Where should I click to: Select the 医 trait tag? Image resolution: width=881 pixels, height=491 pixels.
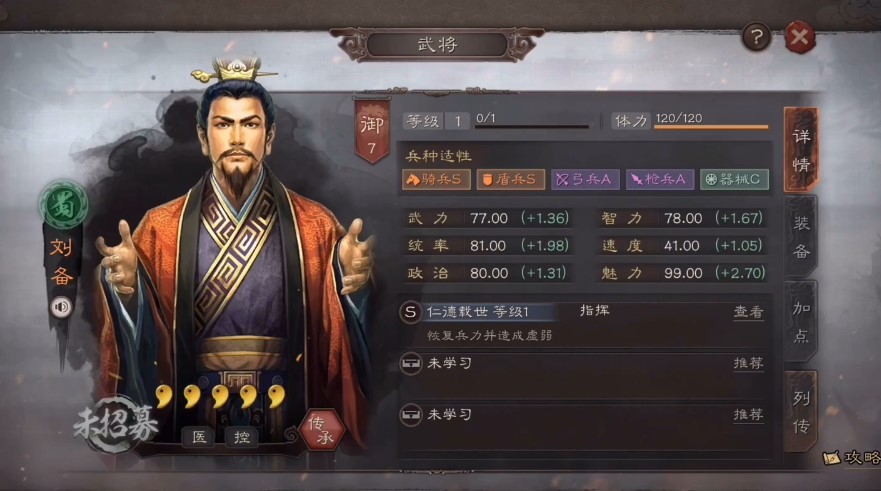(199, 437)
